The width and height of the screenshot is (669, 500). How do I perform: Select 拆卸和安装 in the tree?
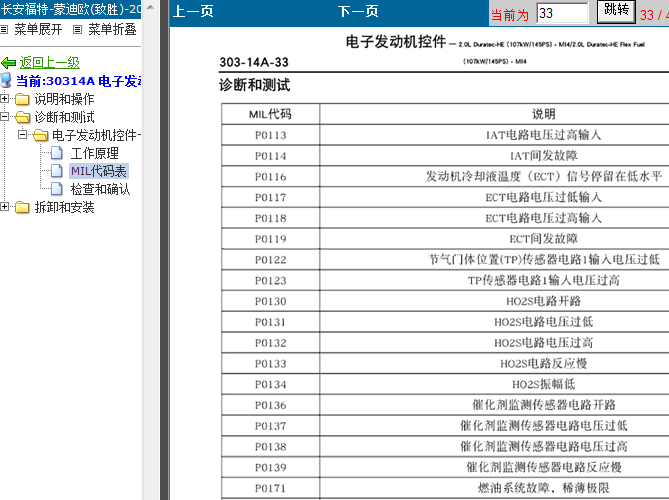click(64, 207)
